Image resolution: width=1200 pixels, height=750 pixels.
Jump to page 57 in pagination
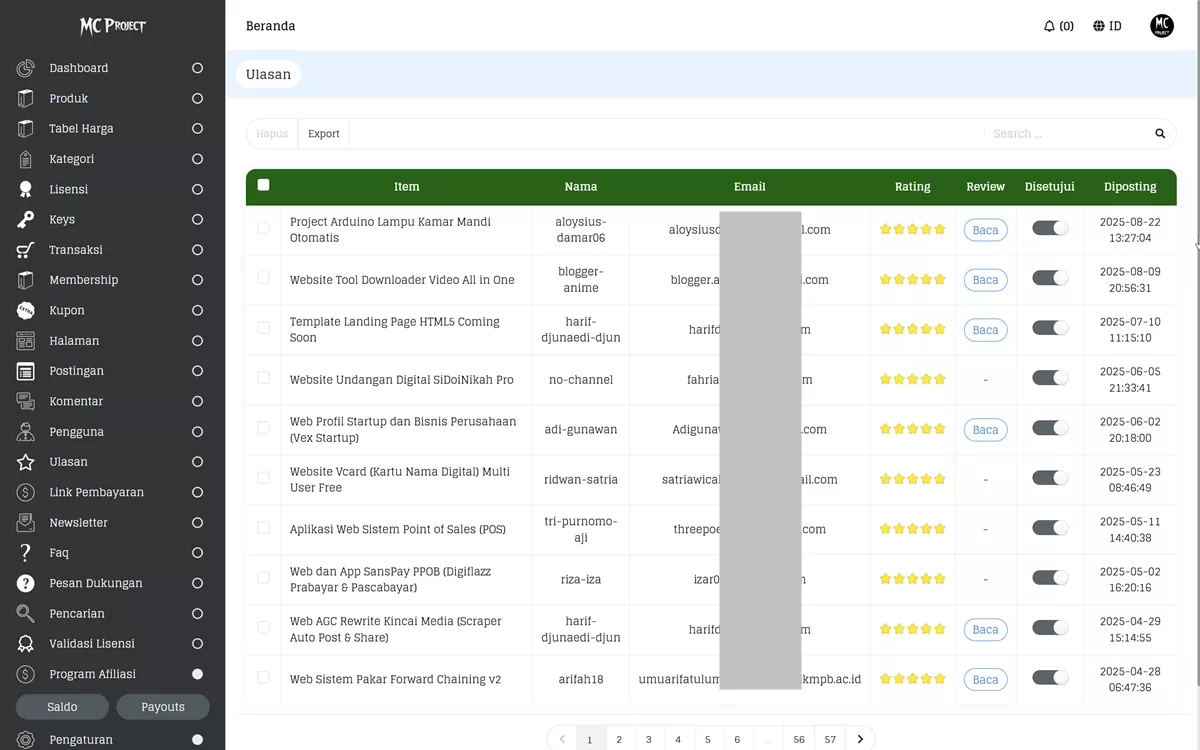pos(829,738)
